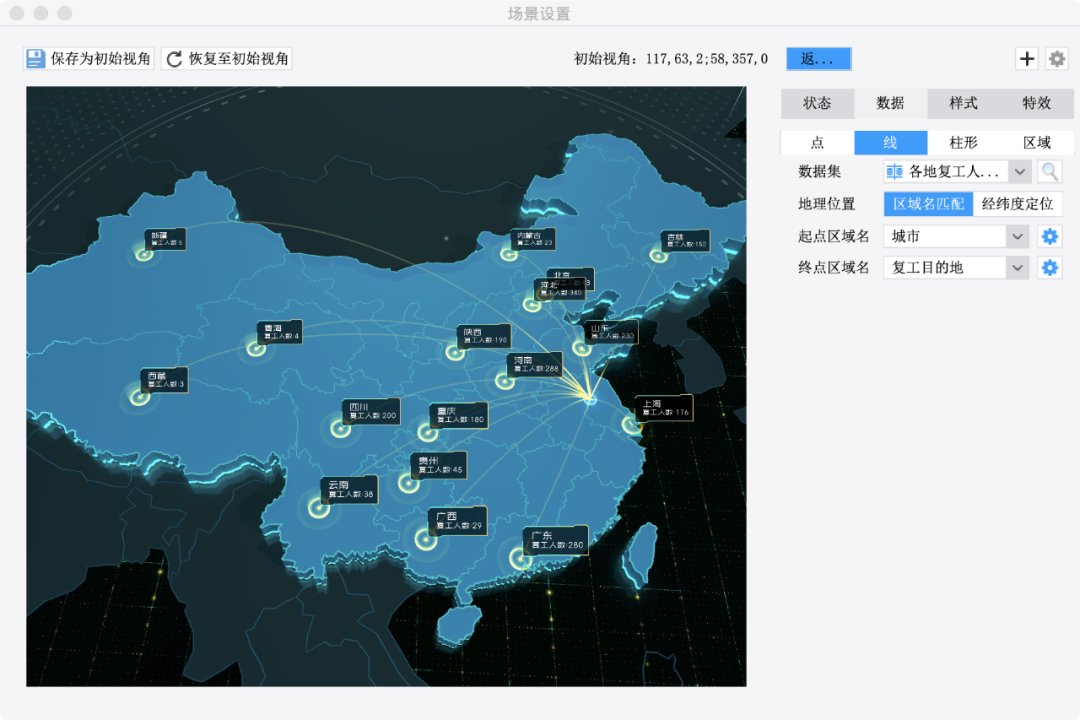Choose 区域名匹配 location mode

(x=928, y=204)
